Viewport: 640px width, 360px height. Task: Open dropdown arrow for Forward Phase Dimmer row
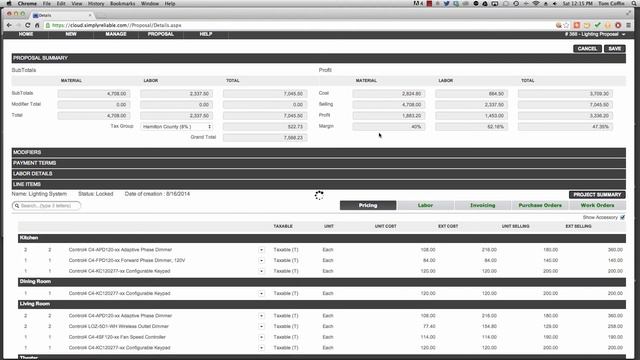[x=261, y=260]
